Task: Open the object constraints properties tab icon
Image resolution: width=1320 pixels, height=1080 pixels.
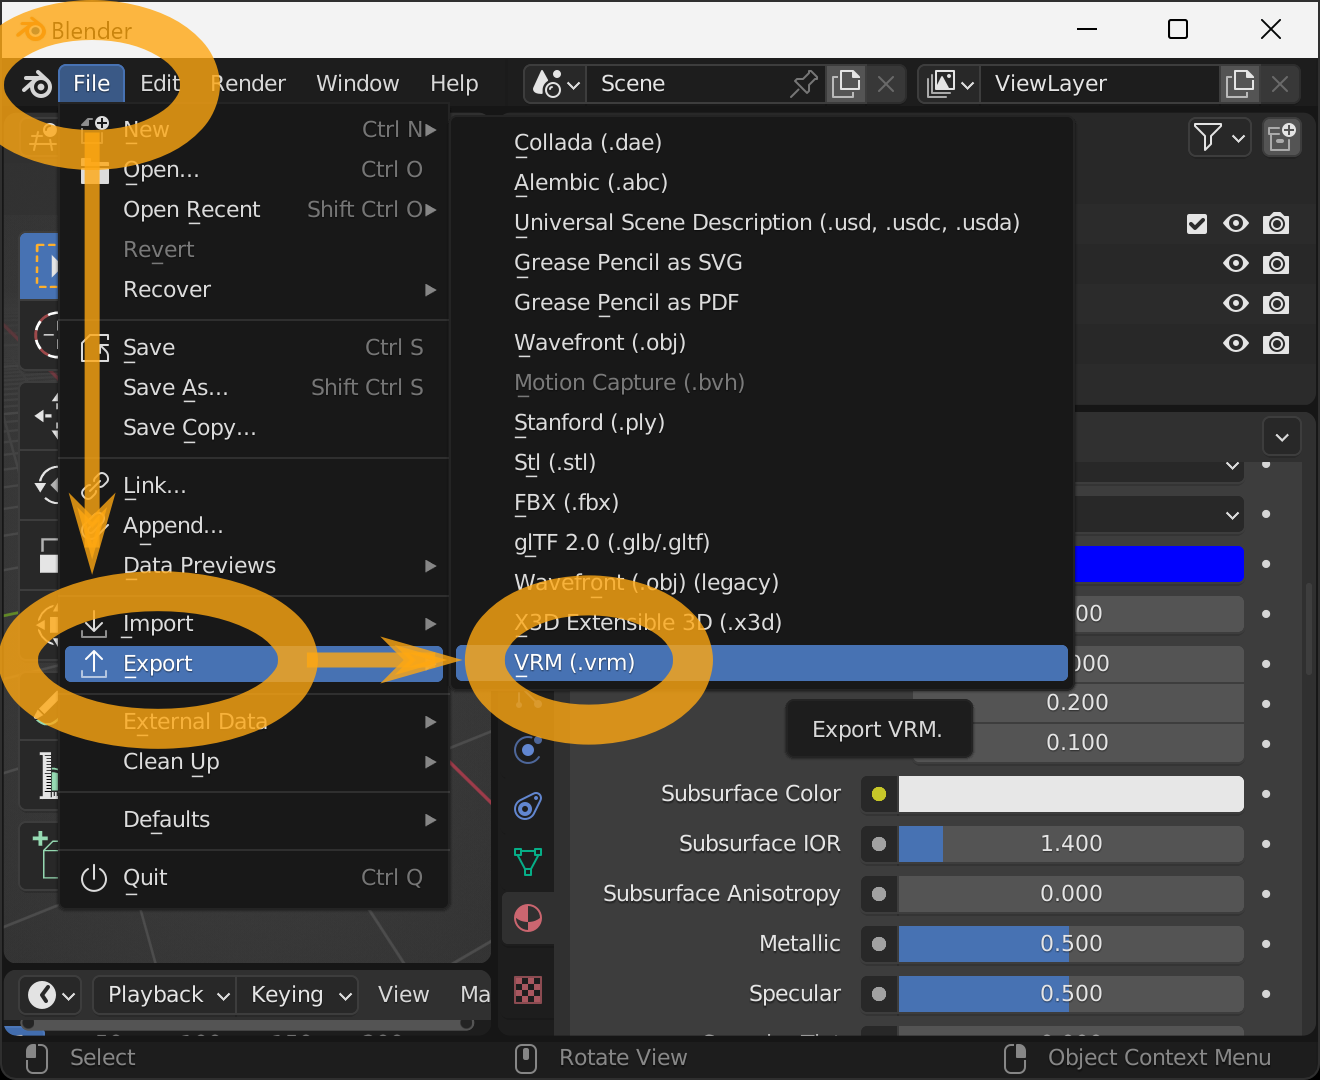Action: point(528,805)
